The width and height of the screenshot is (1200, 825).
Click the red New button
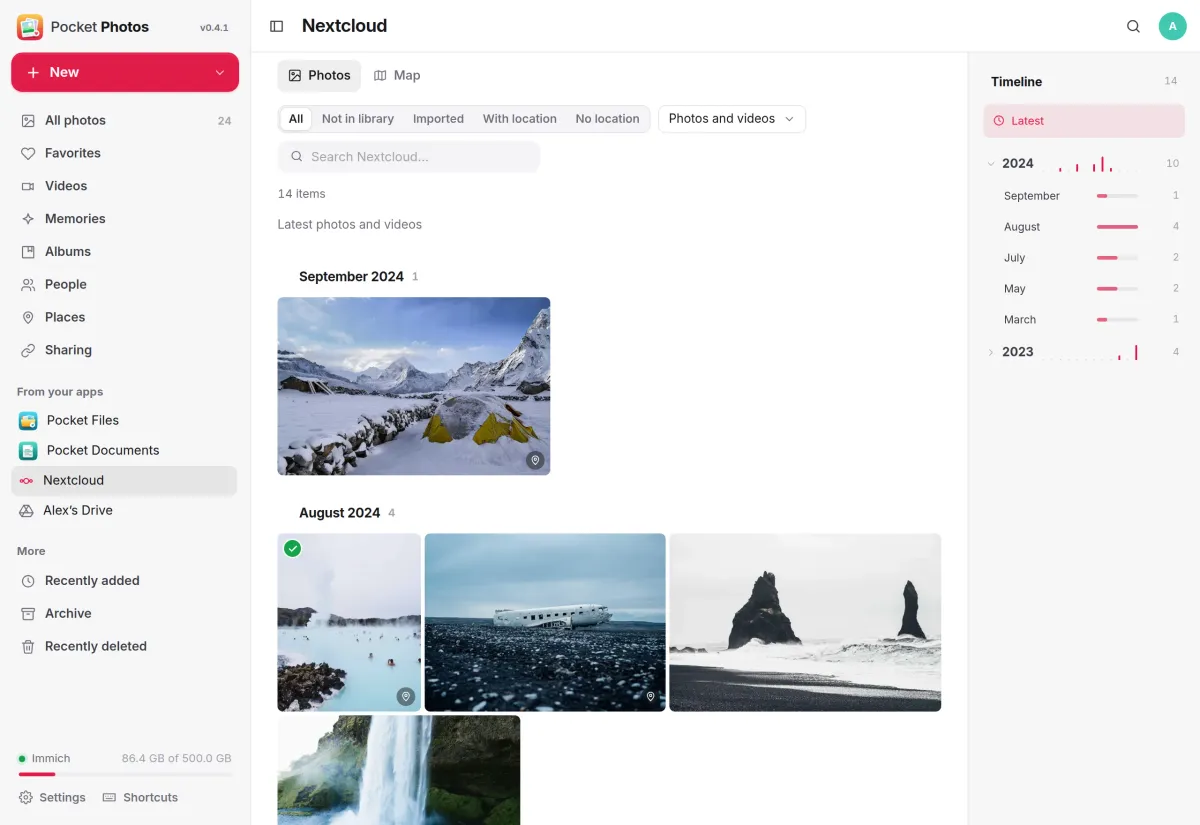pyautogui.click(x=125, y=72)
